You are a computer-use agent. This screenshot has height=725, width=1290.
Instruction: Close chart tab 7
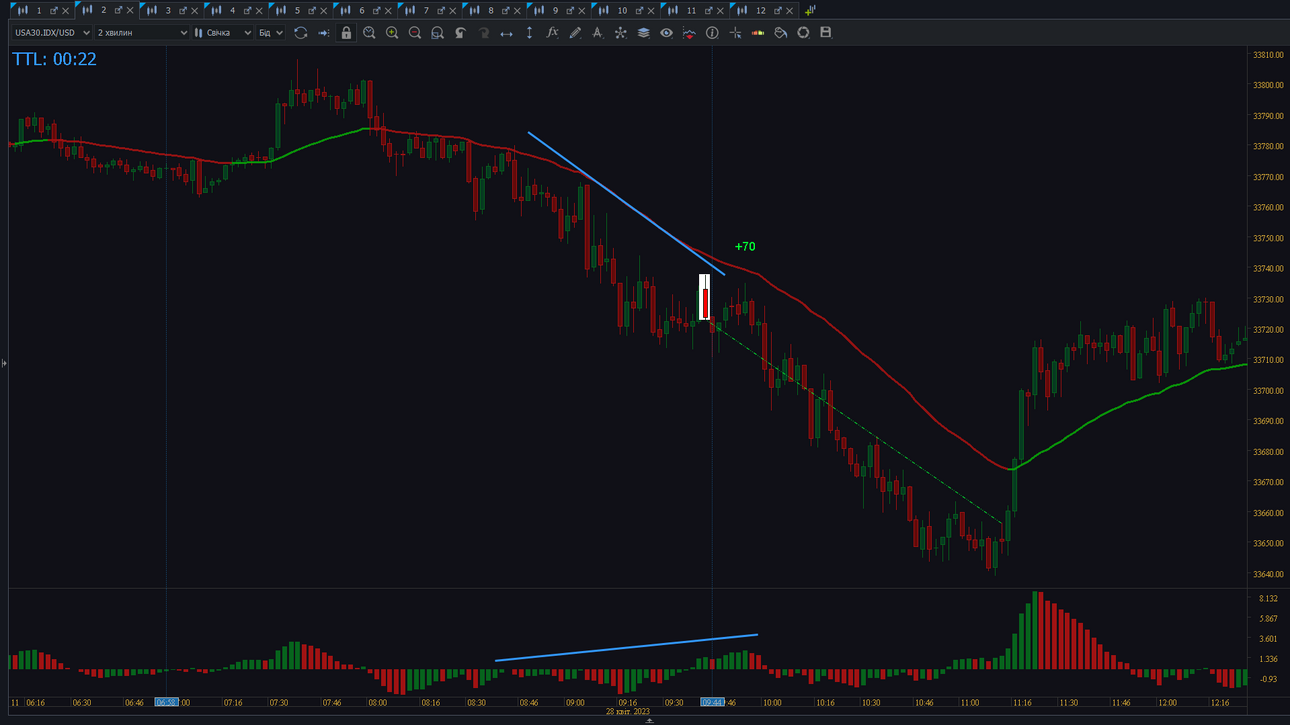453,10
